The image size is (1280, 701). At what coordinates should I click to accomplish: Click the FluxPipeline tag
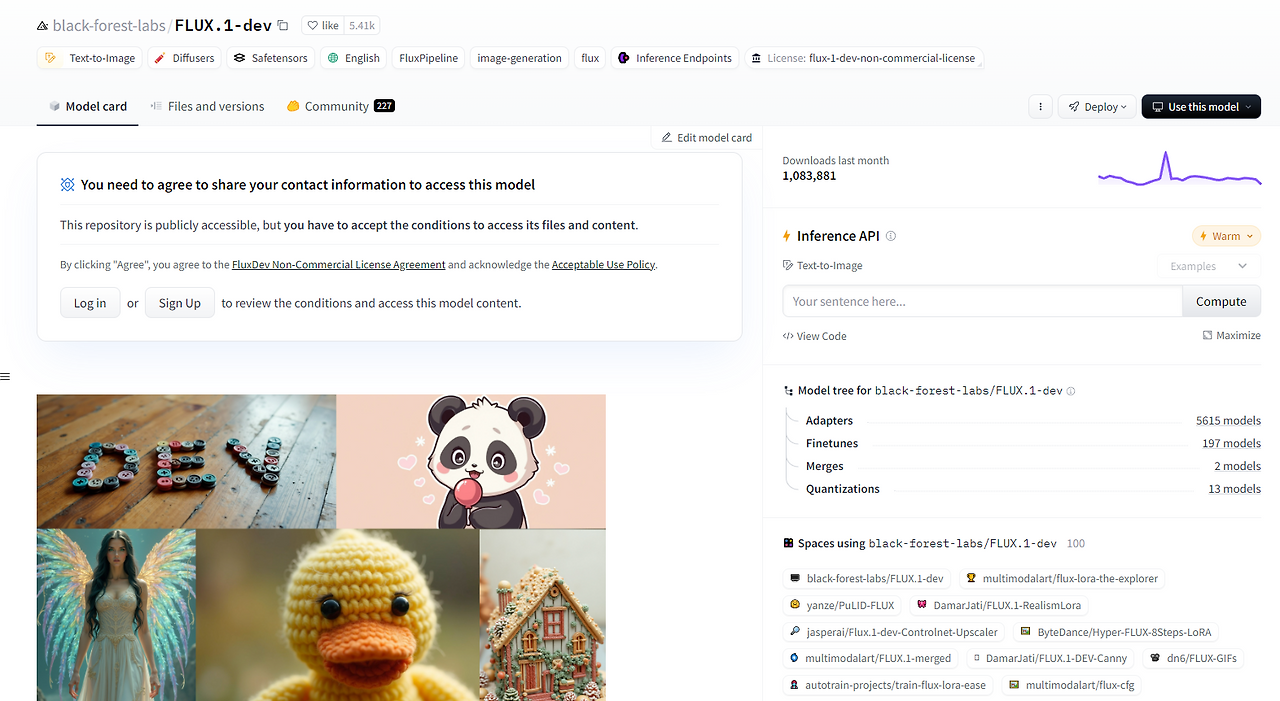click(428, 58)
